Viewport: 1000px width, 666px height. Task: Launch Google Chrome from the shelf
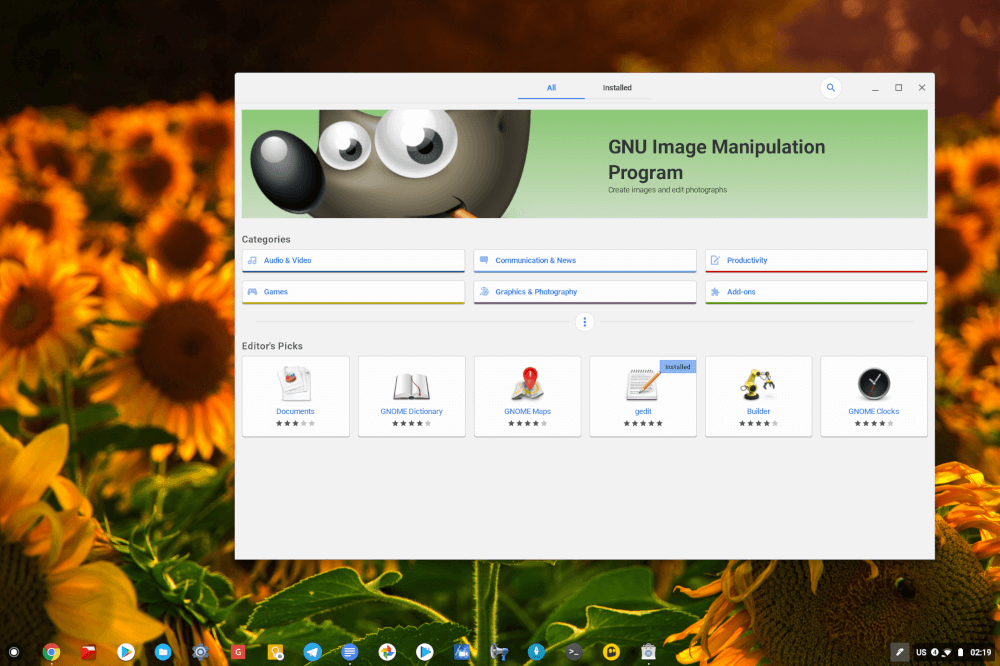(52, 652)
